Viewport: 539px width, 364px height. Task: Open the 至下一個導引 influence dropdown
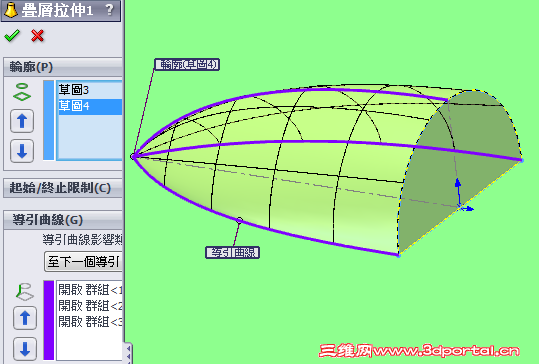click(x=83, y=262)
